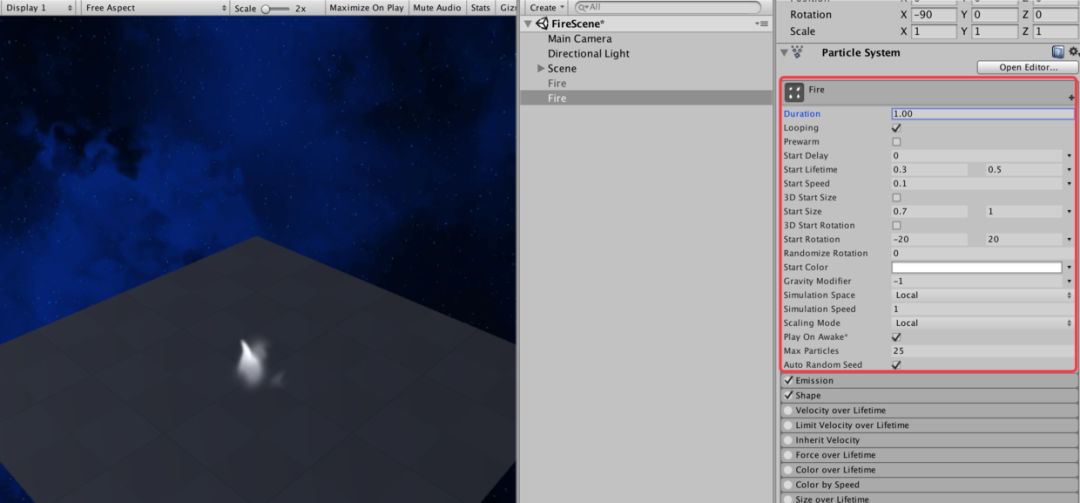Open the Free Aspect dropdown
This screenshot has width=1080, height=503.
[x=156, y=8]
